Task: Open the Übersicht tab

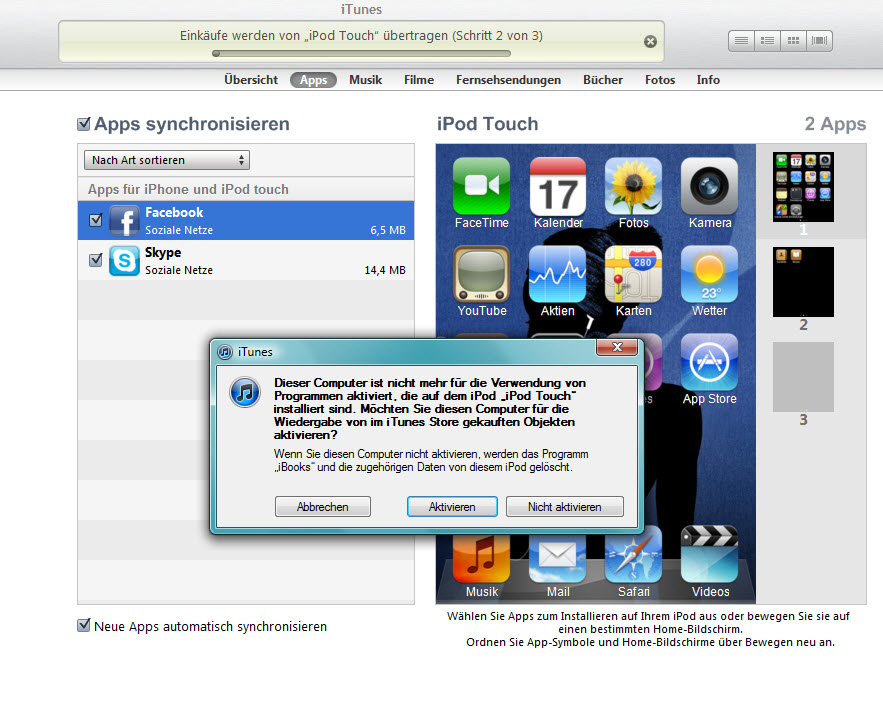Action: (x=251, y=80)
